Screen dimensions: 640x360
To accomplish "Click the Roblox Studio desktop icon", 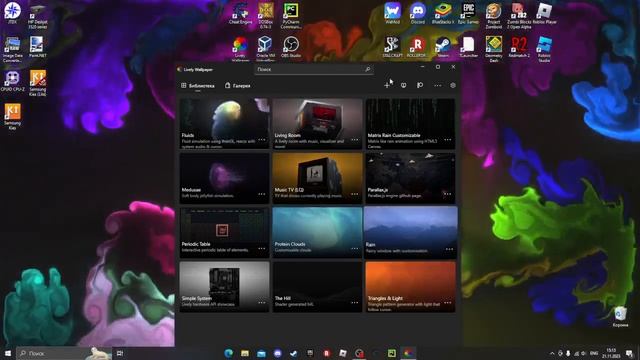I will pyautogui.click(x=544, y=49).
